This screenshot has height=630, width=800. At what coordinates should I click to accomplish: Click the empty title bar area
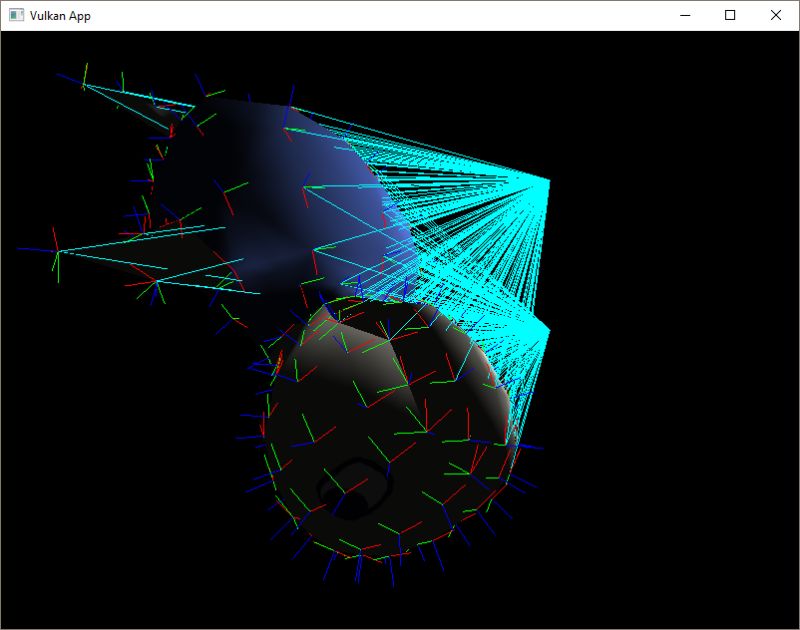[400, 16]
